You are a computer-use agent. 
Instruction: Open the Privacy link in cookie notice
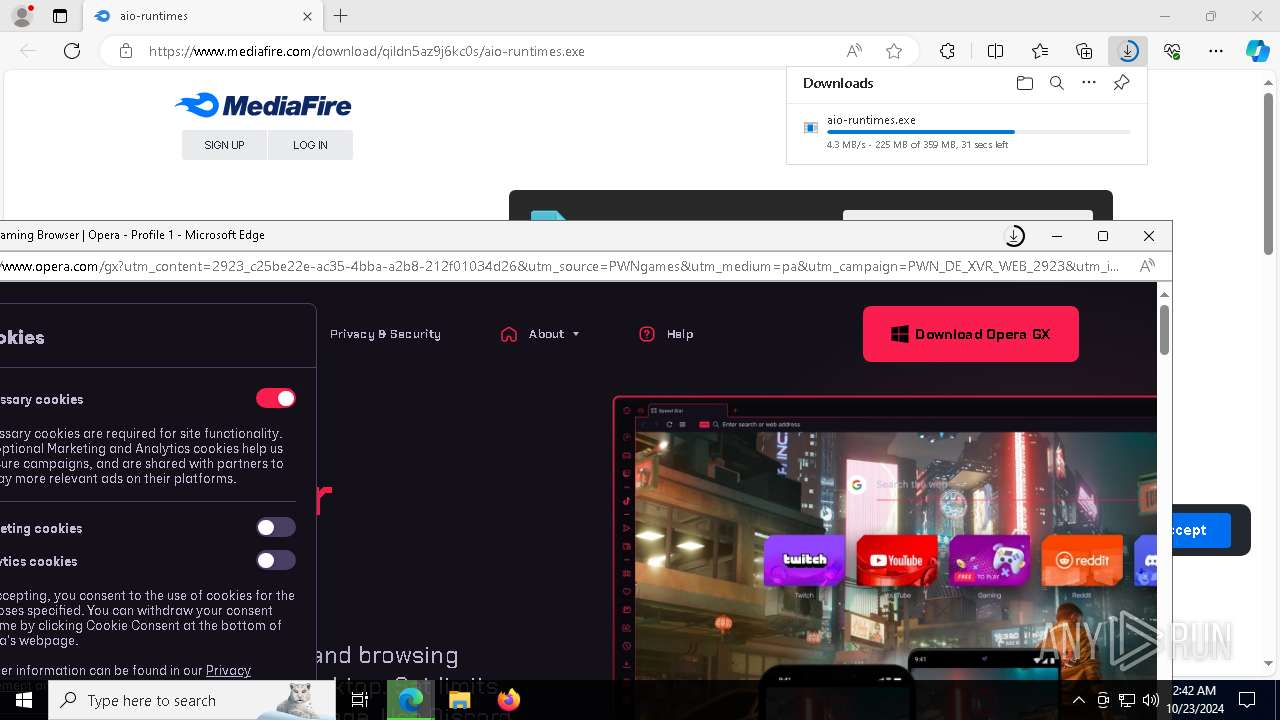pos(228,670)
